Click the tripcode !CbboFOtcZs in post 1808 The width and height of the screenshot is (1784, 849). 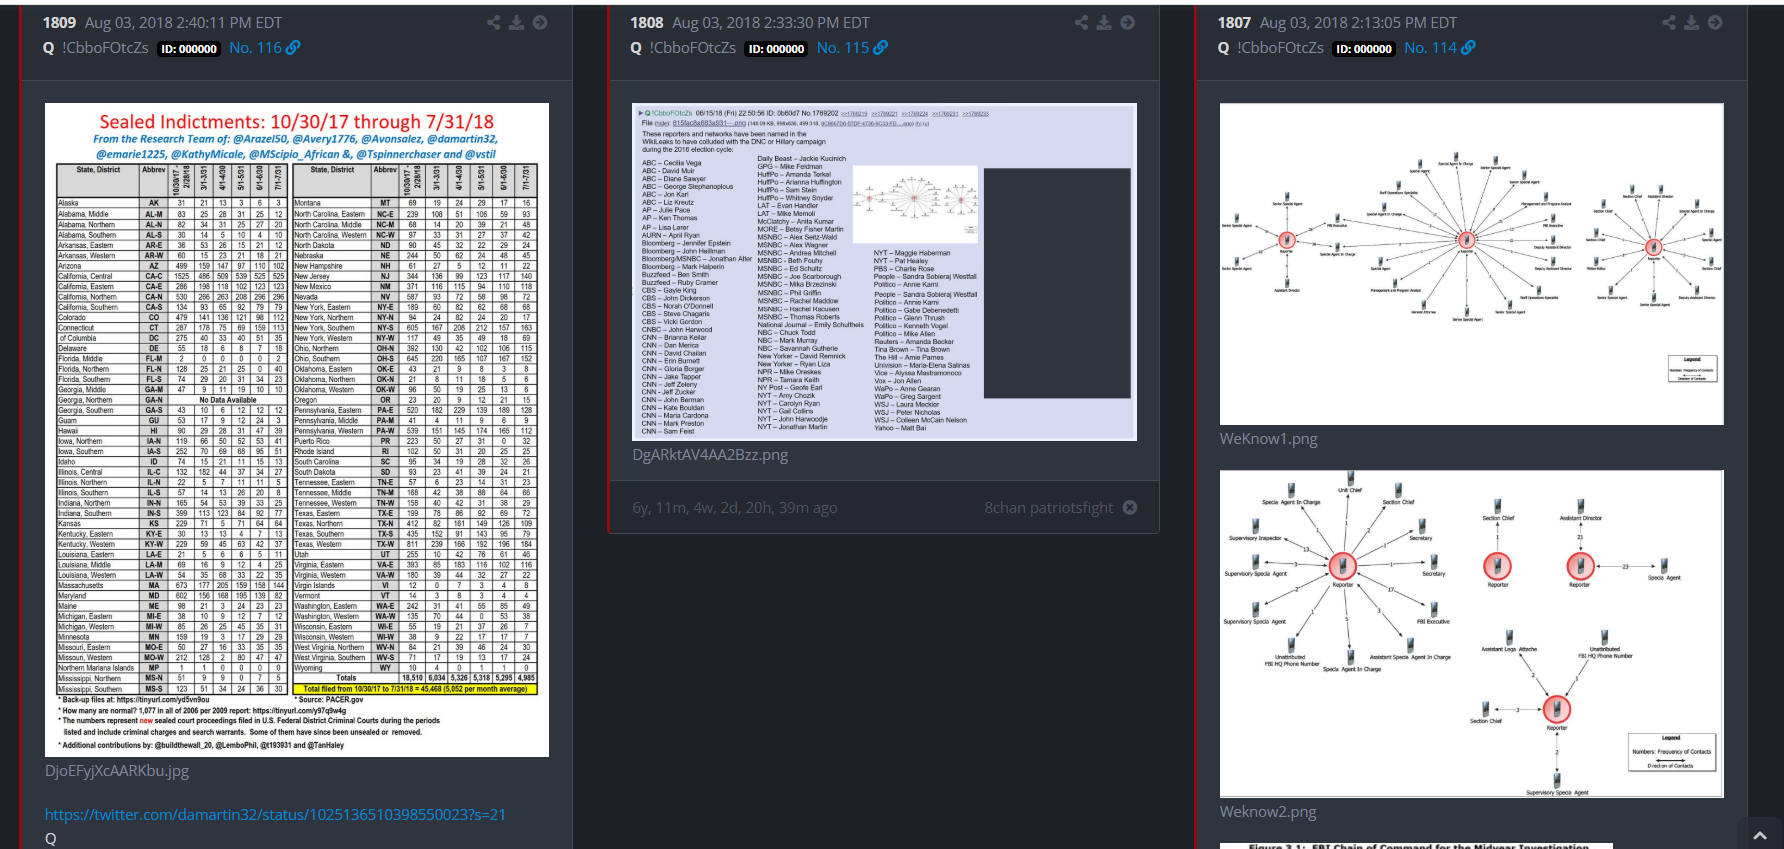coord(692,48)
